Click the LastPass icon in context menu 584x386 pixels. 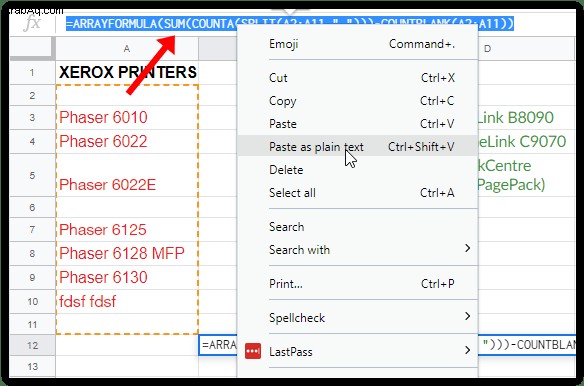[253, 351]
